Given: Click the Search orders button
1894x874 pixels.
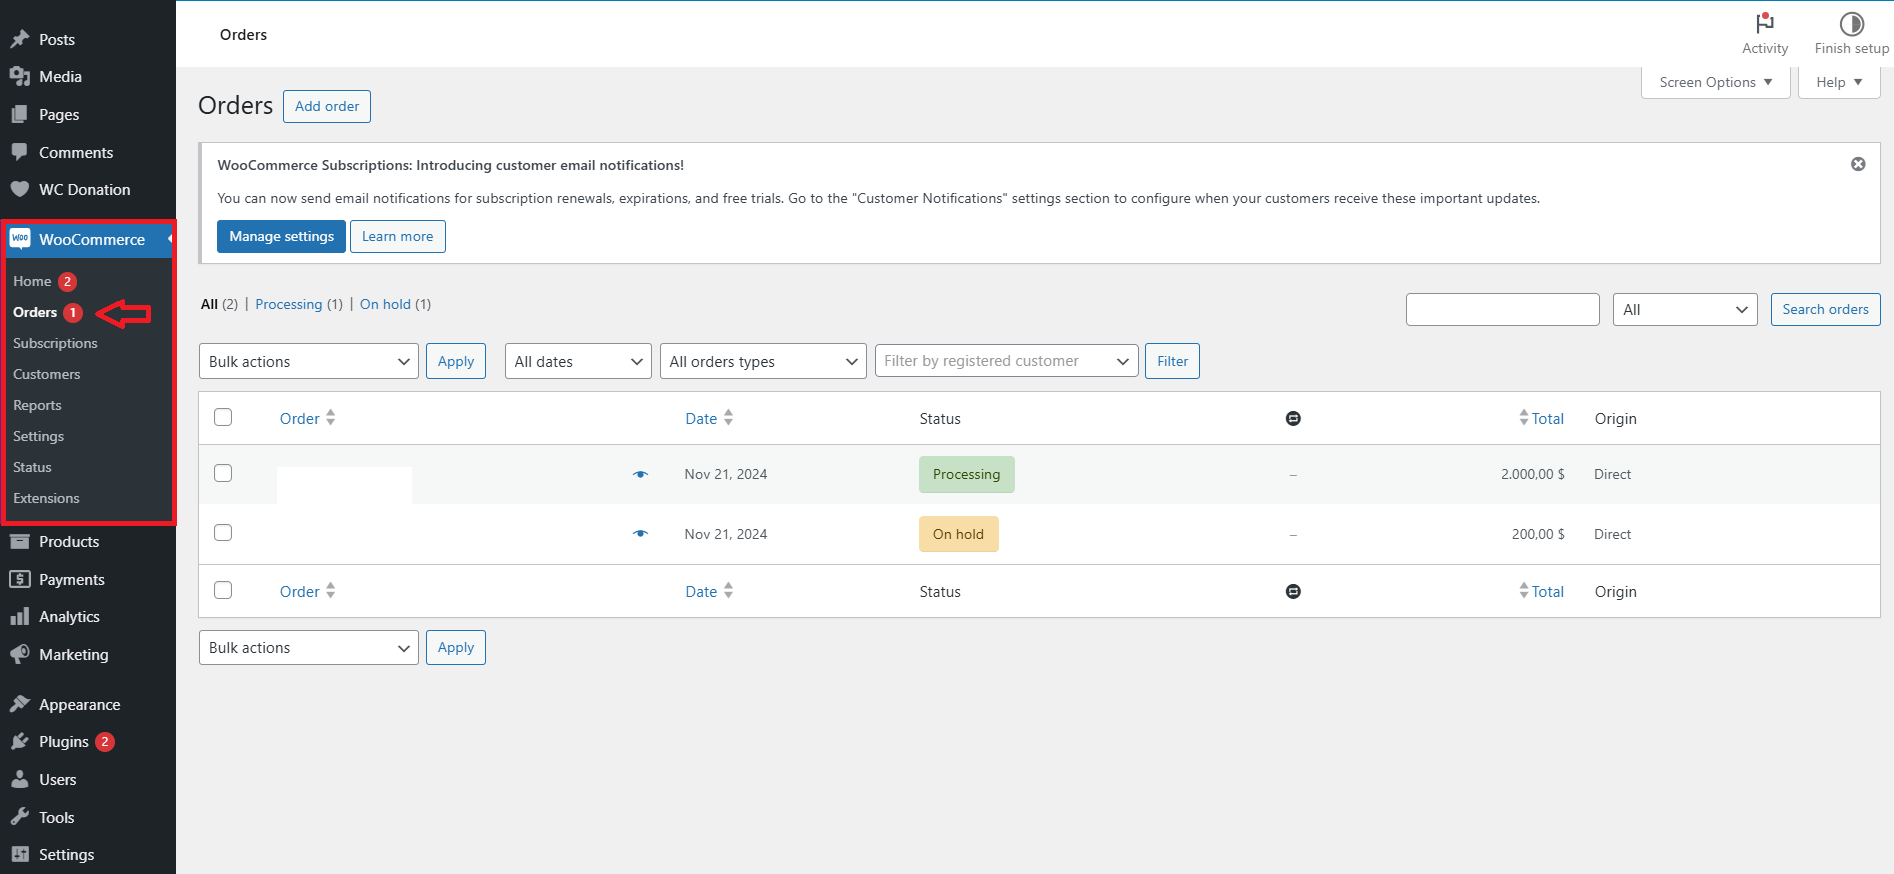Looking at the screenshot, I should point(1825,309).
